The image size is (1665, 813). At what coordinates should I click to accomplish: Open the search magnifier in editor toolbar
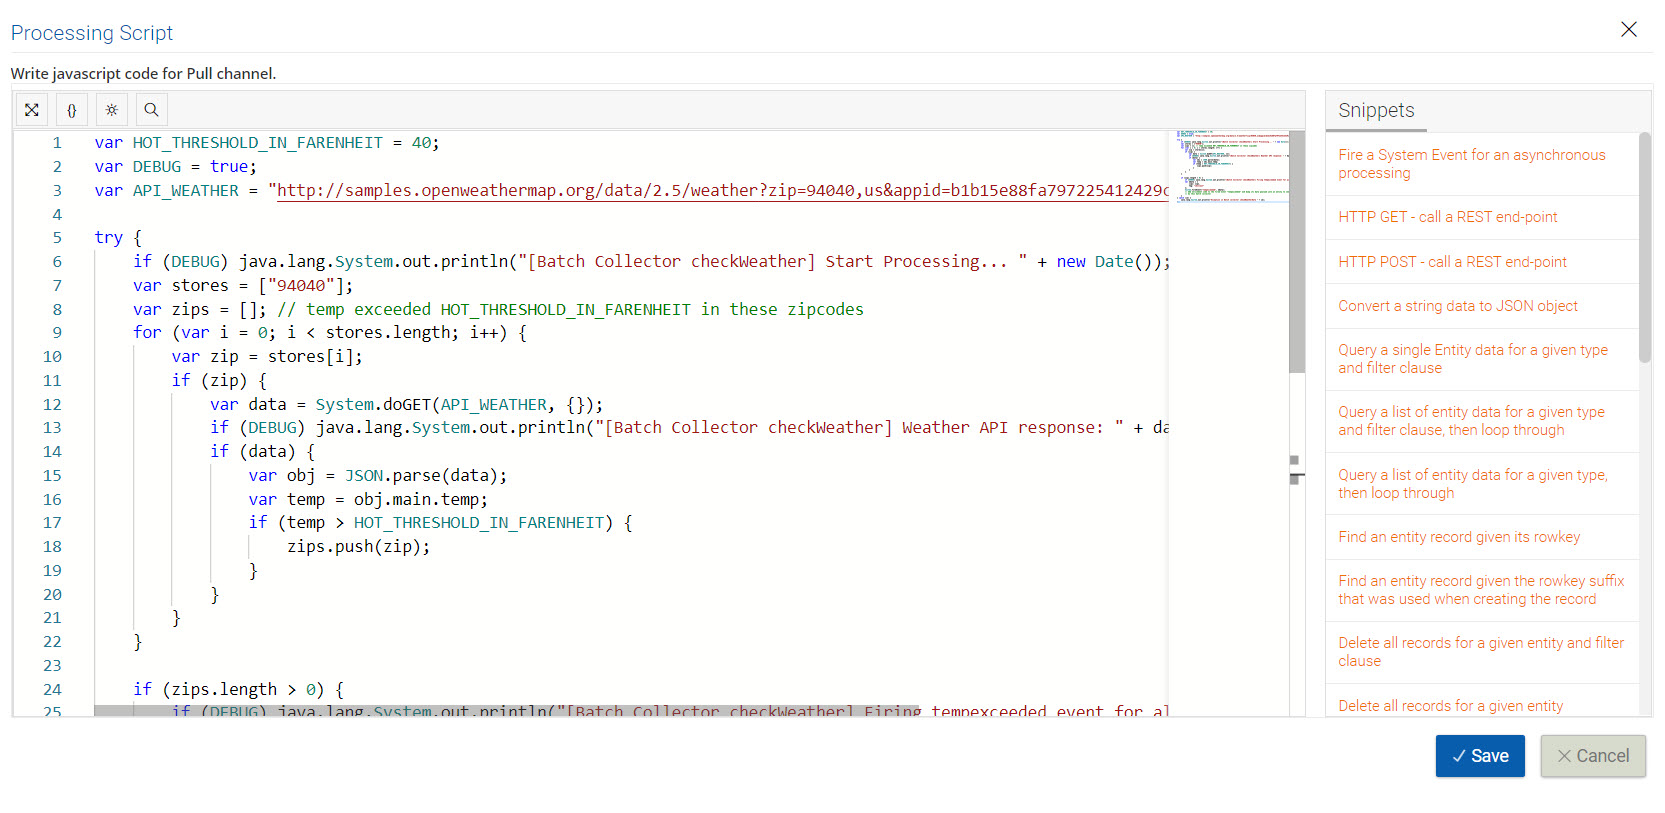click(151, 110)
